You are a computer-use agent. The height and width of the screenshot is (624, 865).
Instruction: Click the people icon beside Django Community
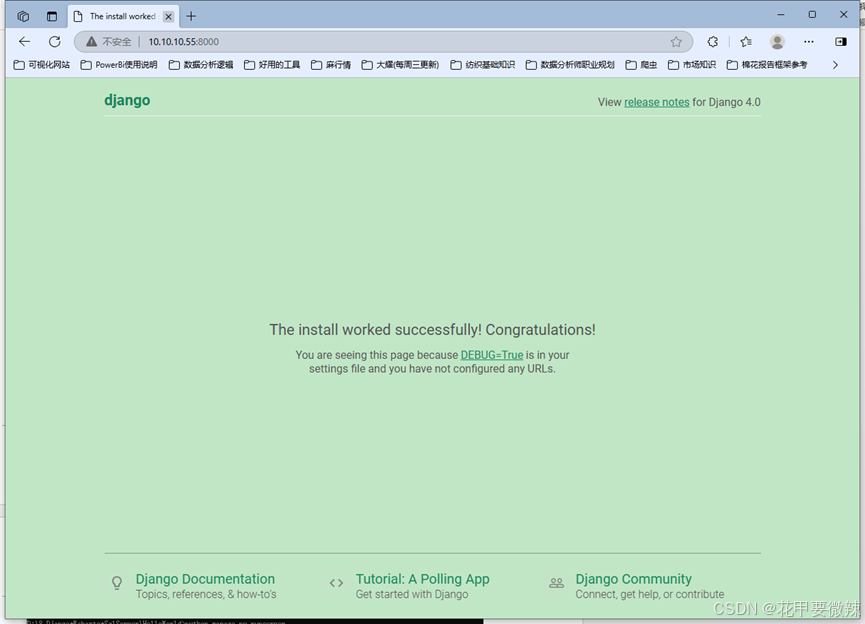point(557,583)
